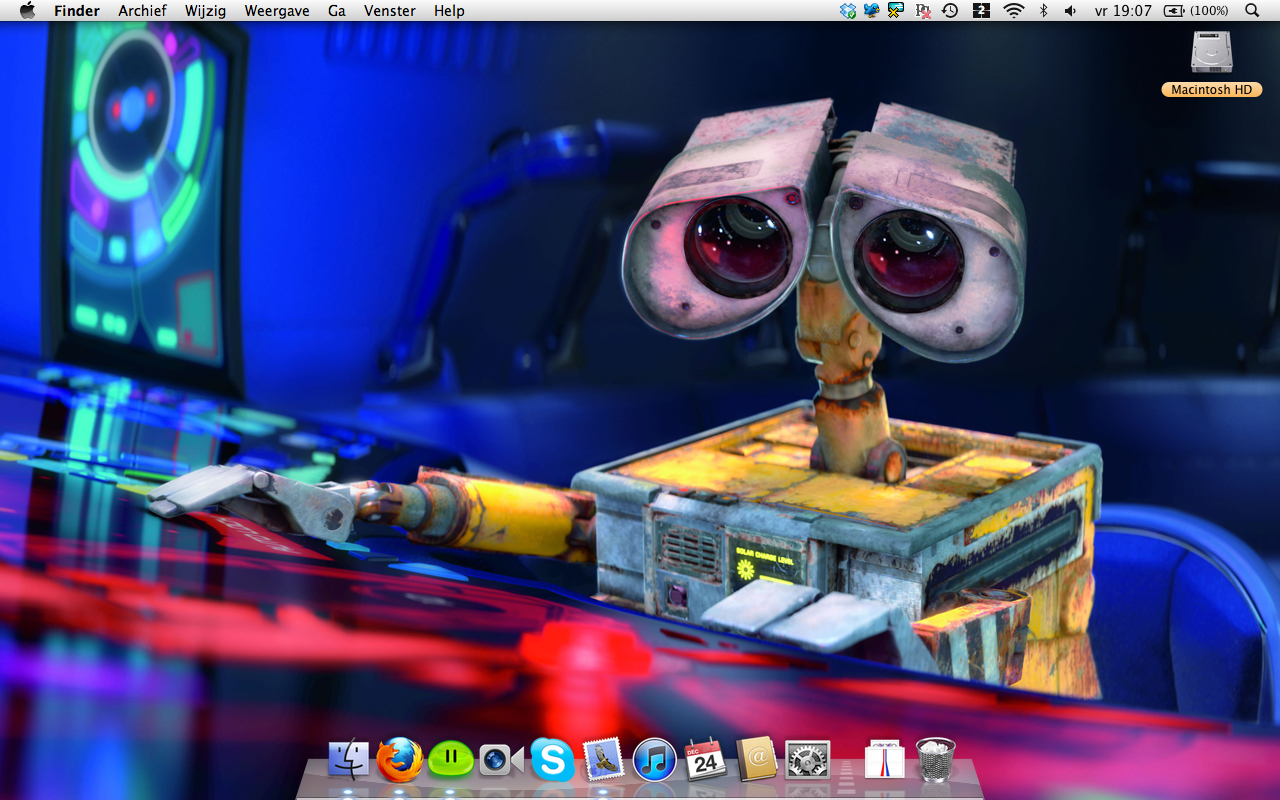Open the Apple menu
The image size is (1280, 800).
(27, 10)
